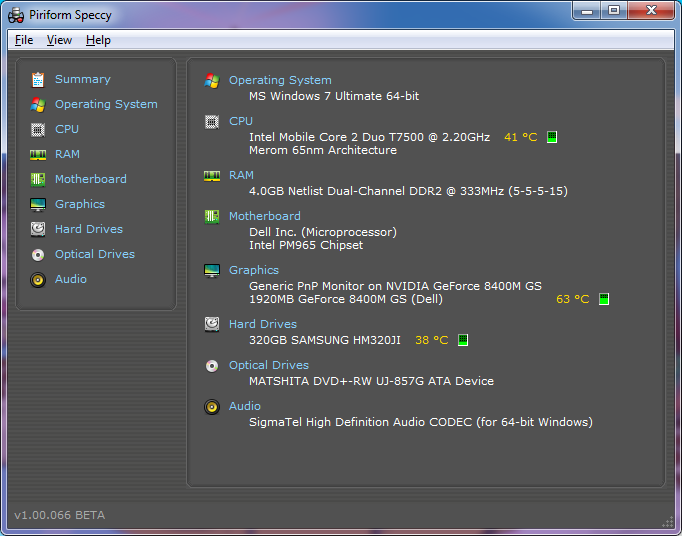Click the Audio speaker icon in sidebar

click(x=38, y=279)
